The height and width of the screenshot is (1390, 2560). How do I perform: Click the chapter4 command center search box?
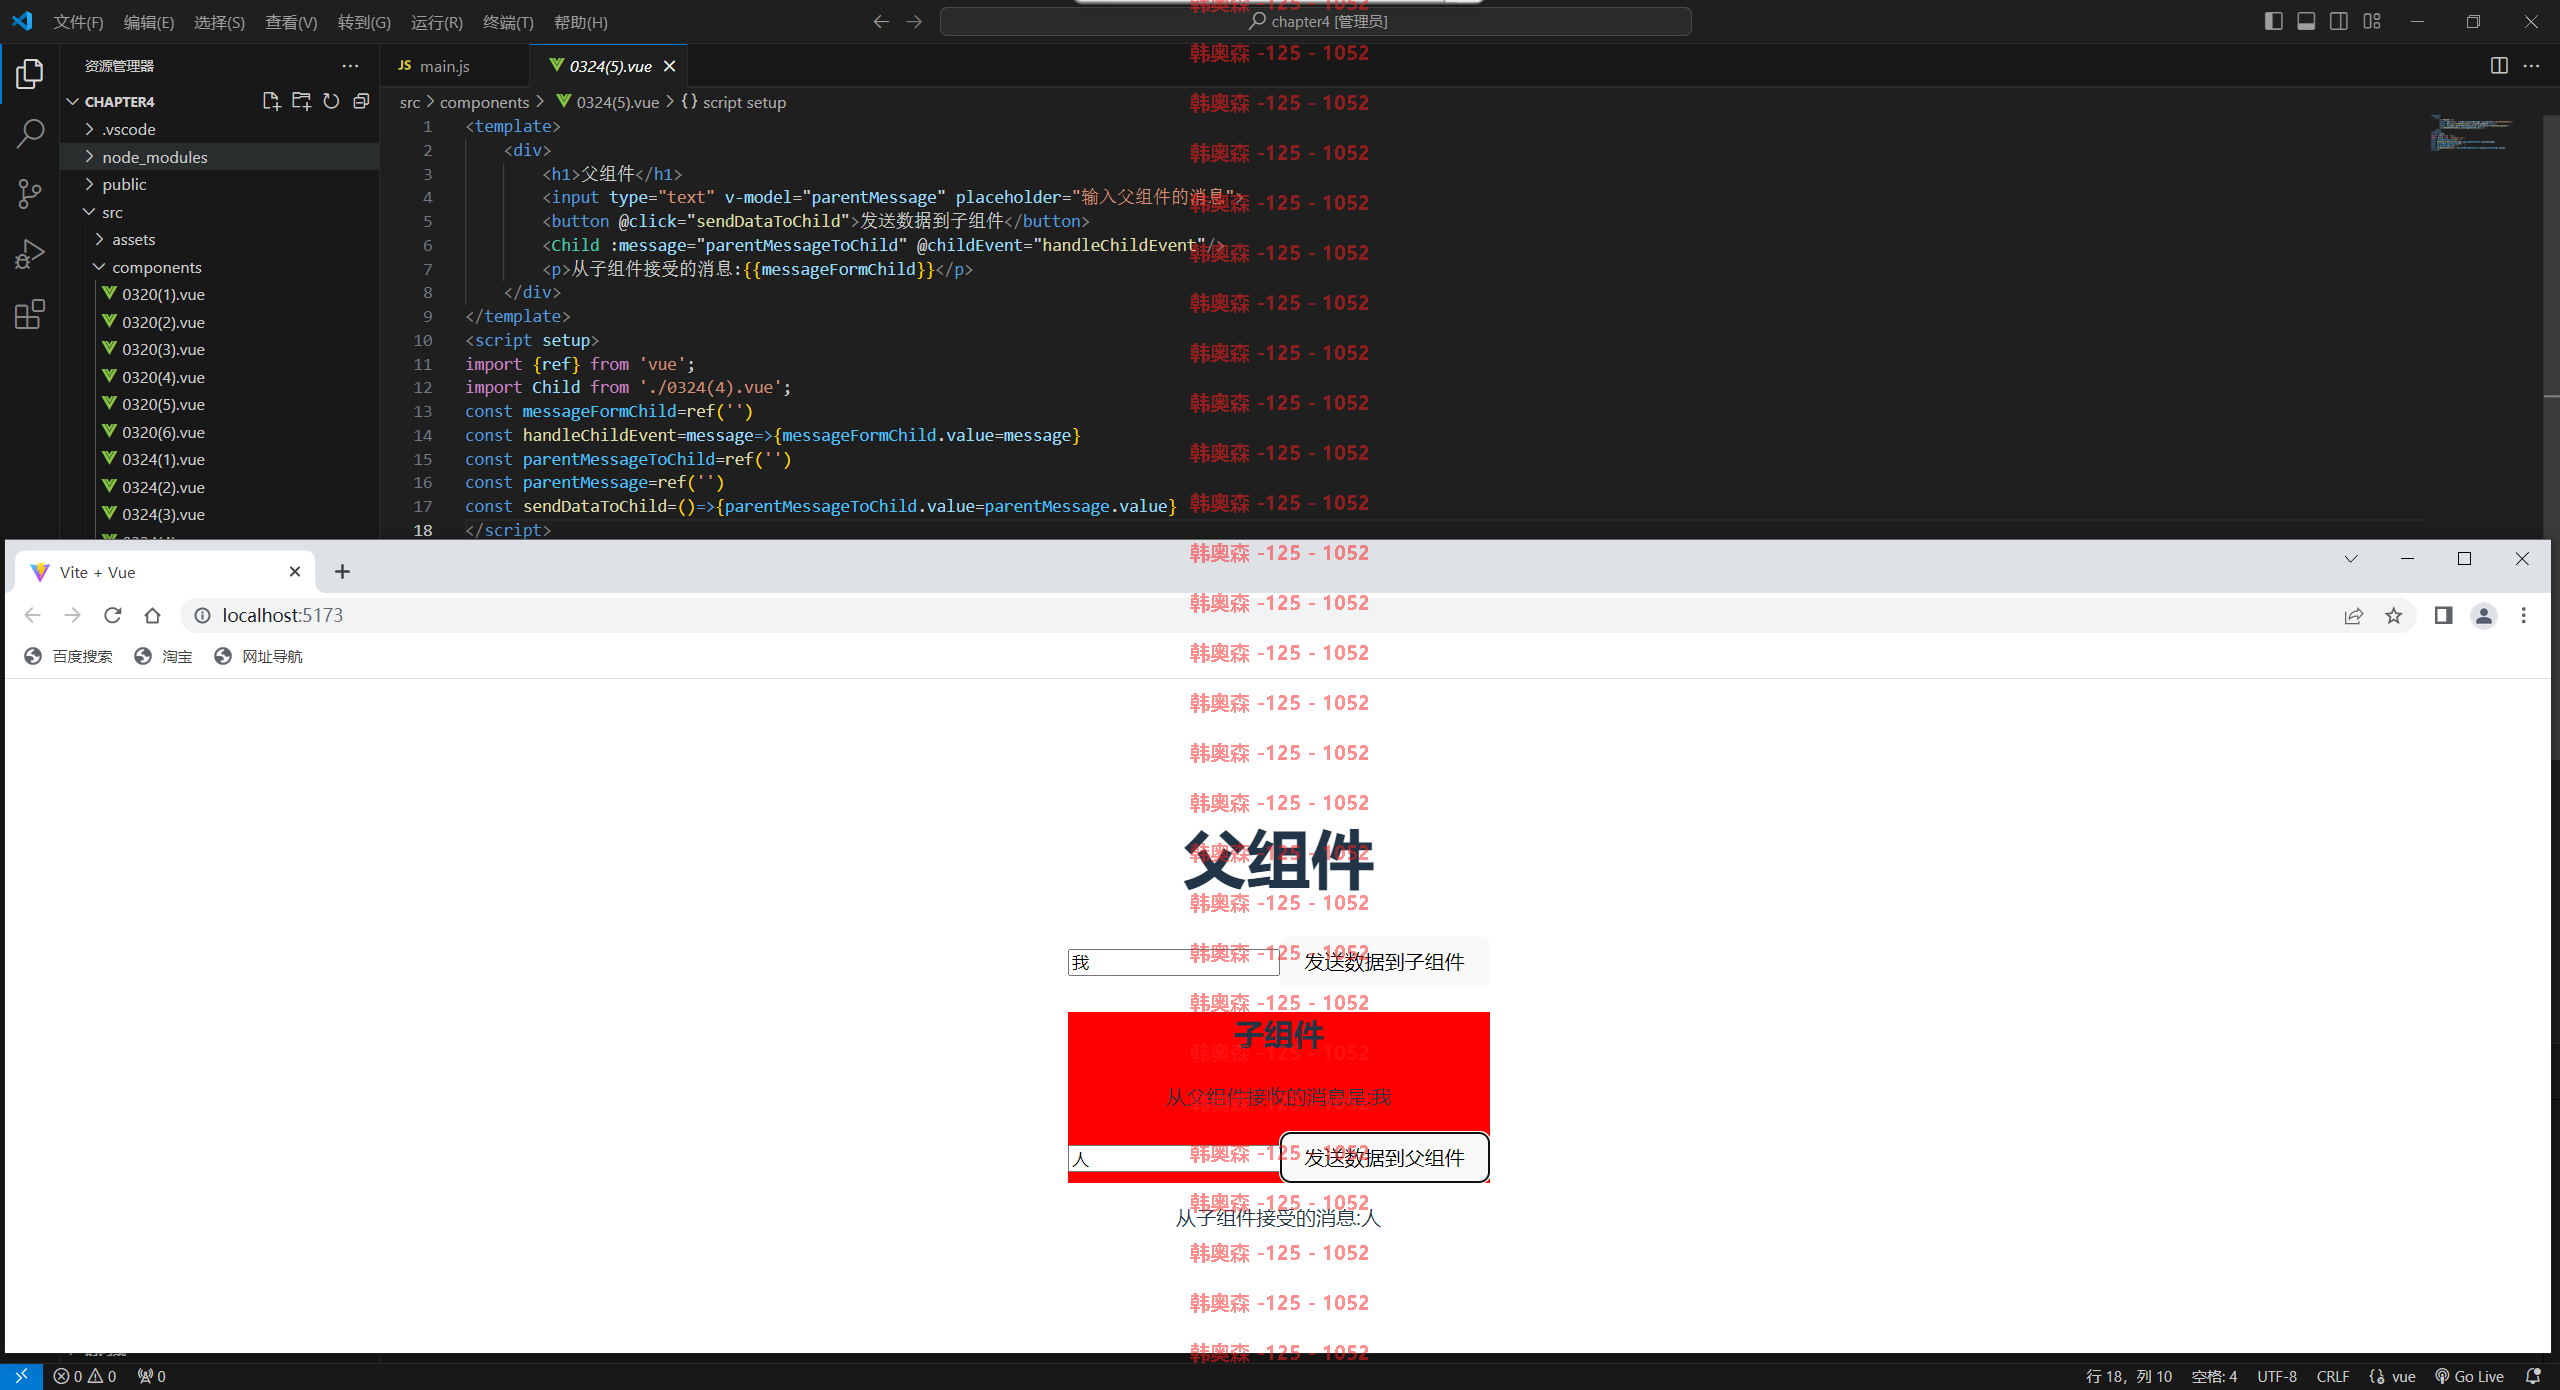1316,21
